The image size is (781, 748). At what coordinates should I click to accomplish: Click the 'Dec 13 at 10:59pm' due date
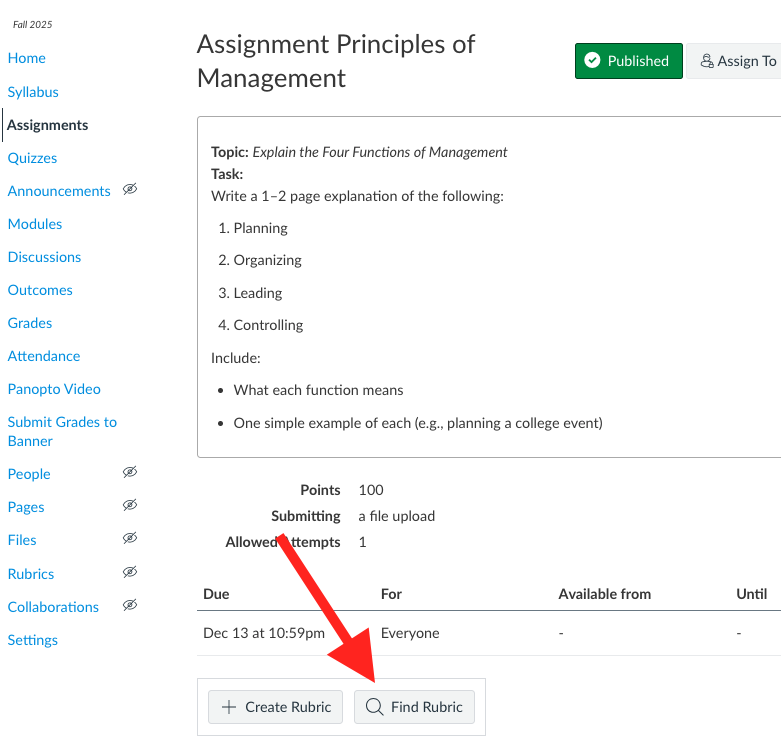point(264,633)
